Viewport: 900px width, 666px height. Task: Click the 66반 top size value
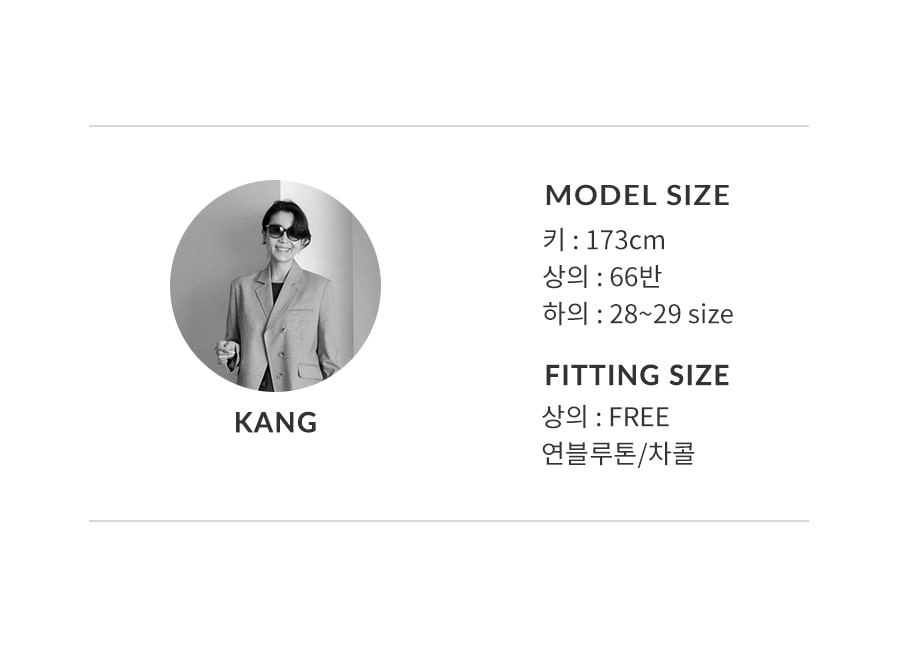635,277
